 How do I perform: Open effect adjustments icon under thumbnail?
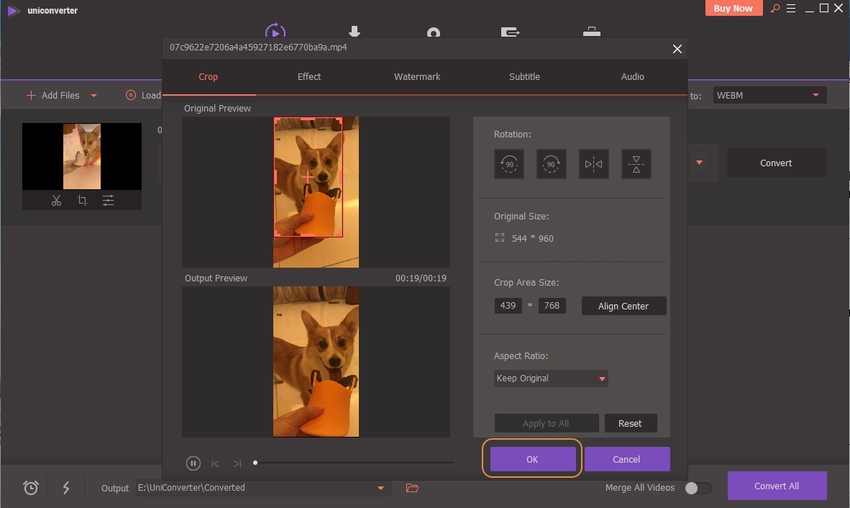(108, 201)
